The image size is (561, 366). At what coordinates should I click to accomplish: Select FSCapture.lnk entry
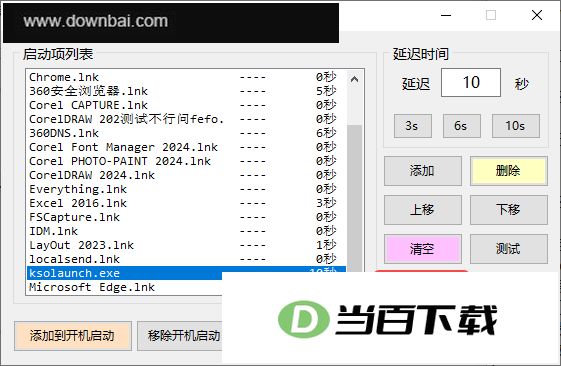tap(186, 217)
